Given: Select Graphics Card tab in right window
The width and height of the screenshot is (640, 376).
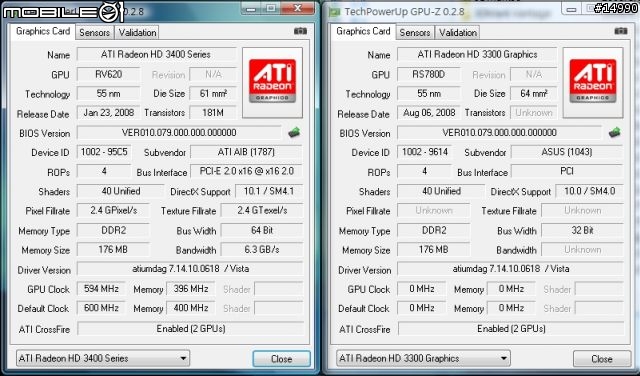Looking at the screenshot, I should [x=363, y=31].
